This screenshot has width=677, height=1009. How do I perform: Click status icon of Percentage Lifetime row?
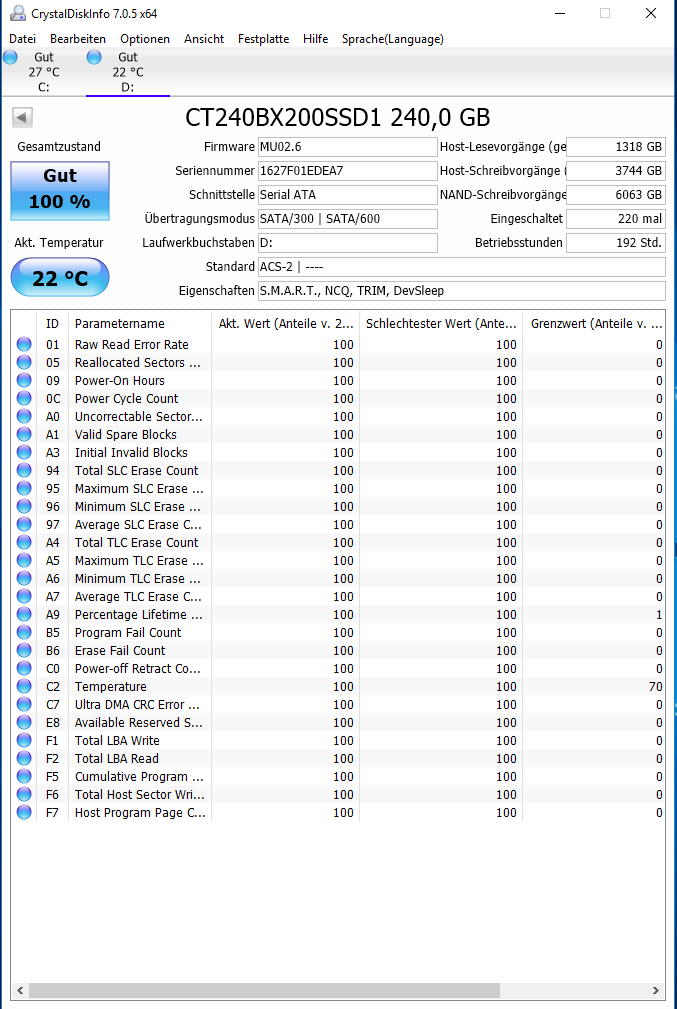click(24, 615)
